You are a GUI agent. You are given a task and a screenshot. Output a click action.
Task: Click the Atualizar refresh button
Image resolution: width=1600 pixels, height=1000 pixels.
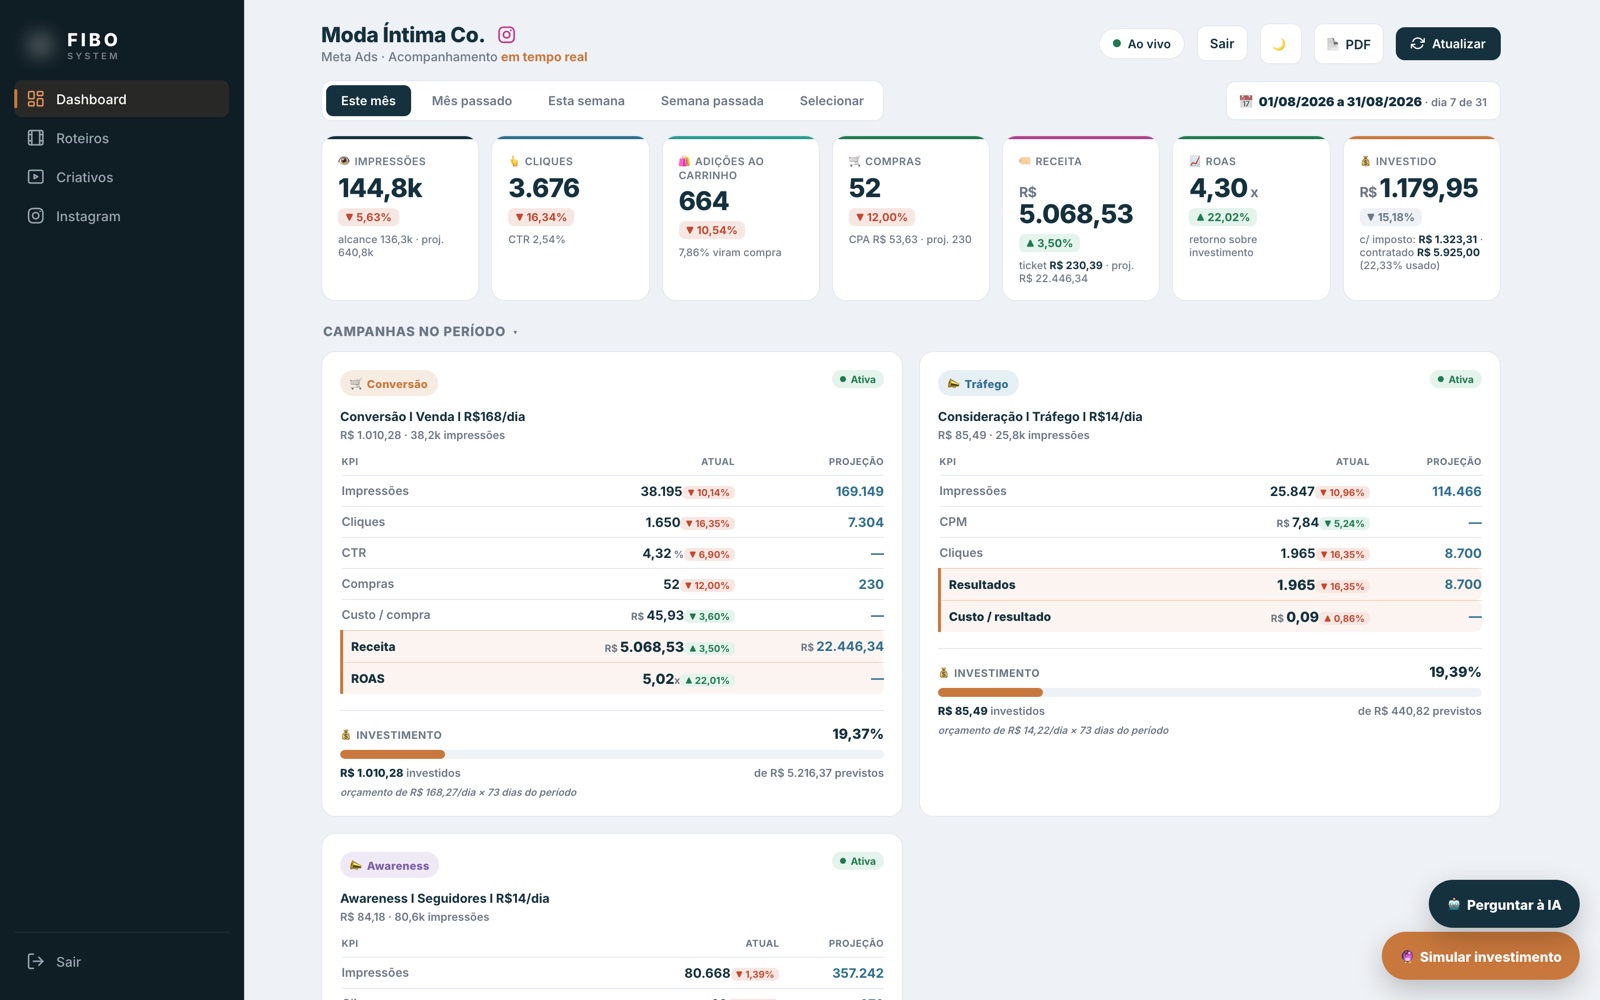(x=1448, y=44)
